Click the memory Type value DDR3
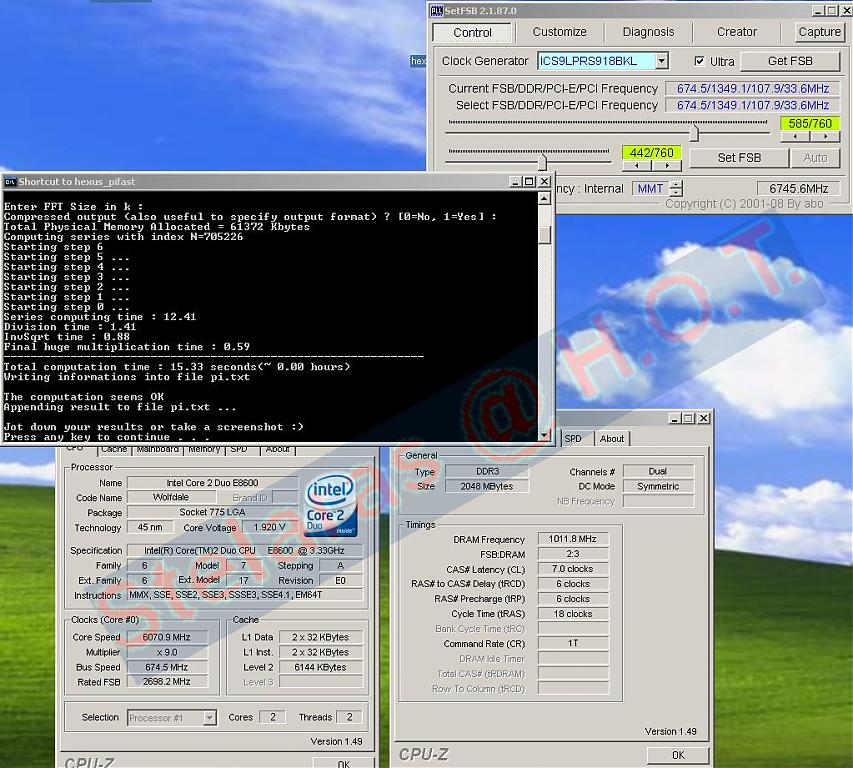 pos(487,471)
